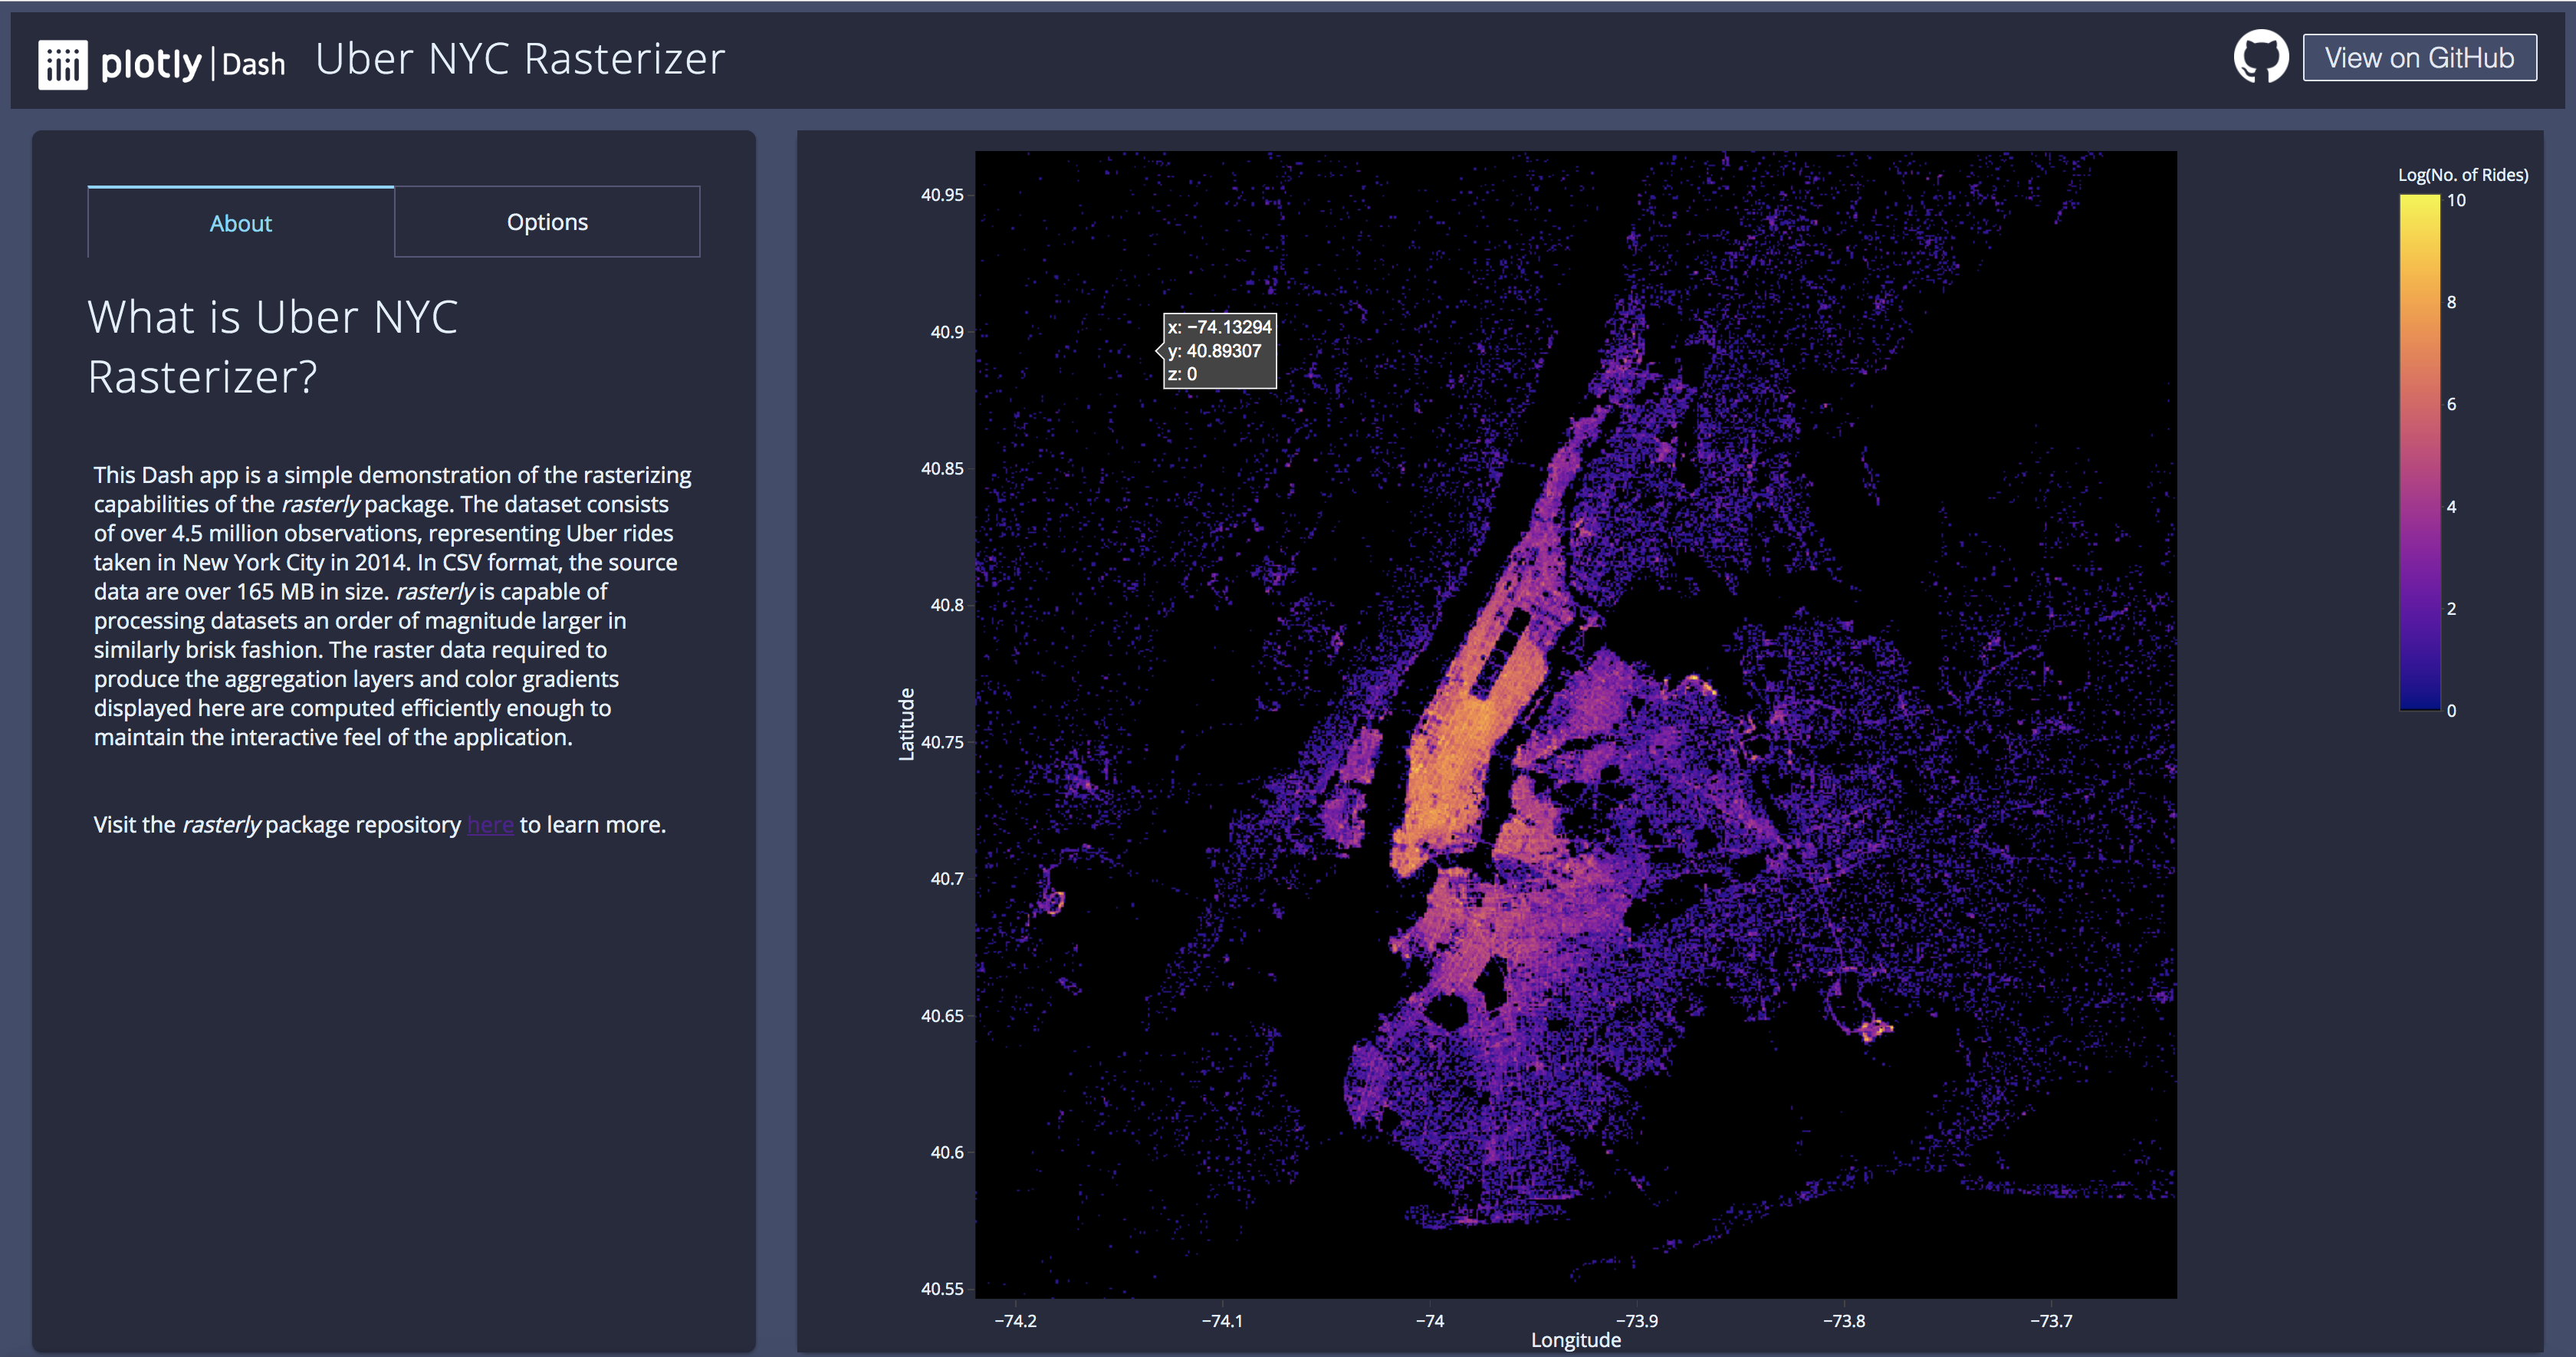The image size is (2576, 1357).
Task: Click the Log(No. of Rides) colorbar gradient
Action: click(2420, 452)
